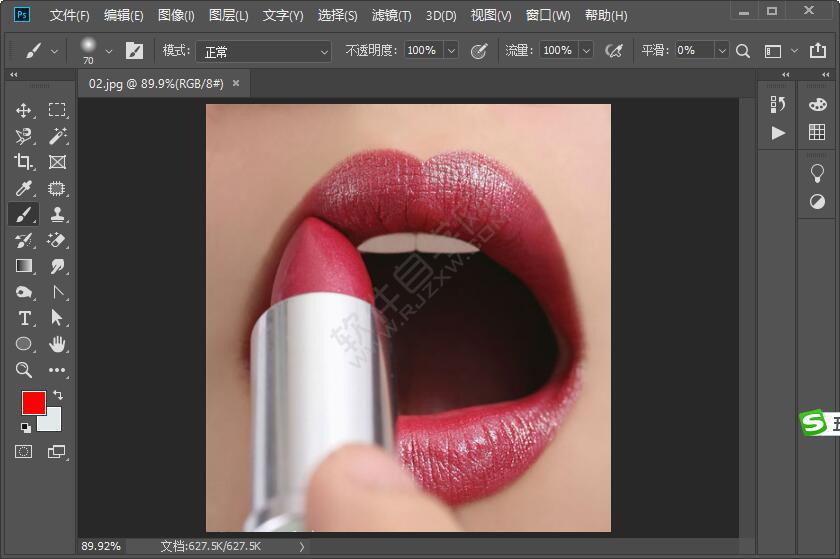
Task: Select the Healing Brush tool
Action: click(x=57, y=188)
